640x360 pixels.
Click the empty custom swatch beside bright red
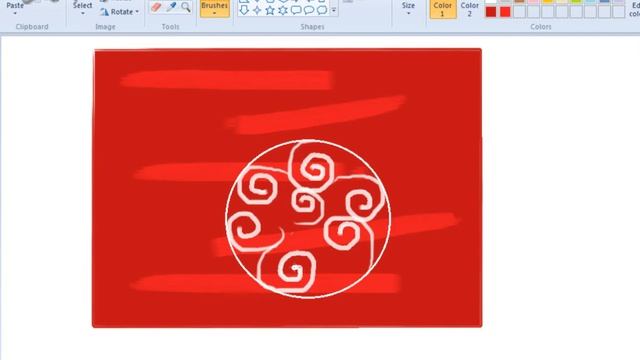click(520, 12)
